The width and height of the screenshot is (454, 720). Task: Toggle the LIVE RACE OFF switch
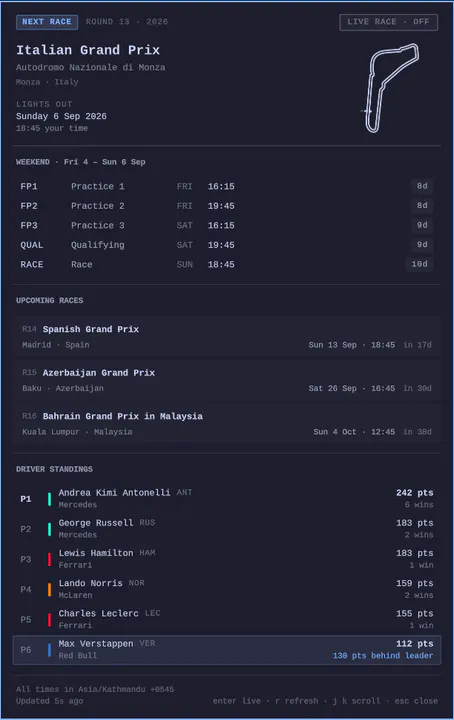coord(388,22)
